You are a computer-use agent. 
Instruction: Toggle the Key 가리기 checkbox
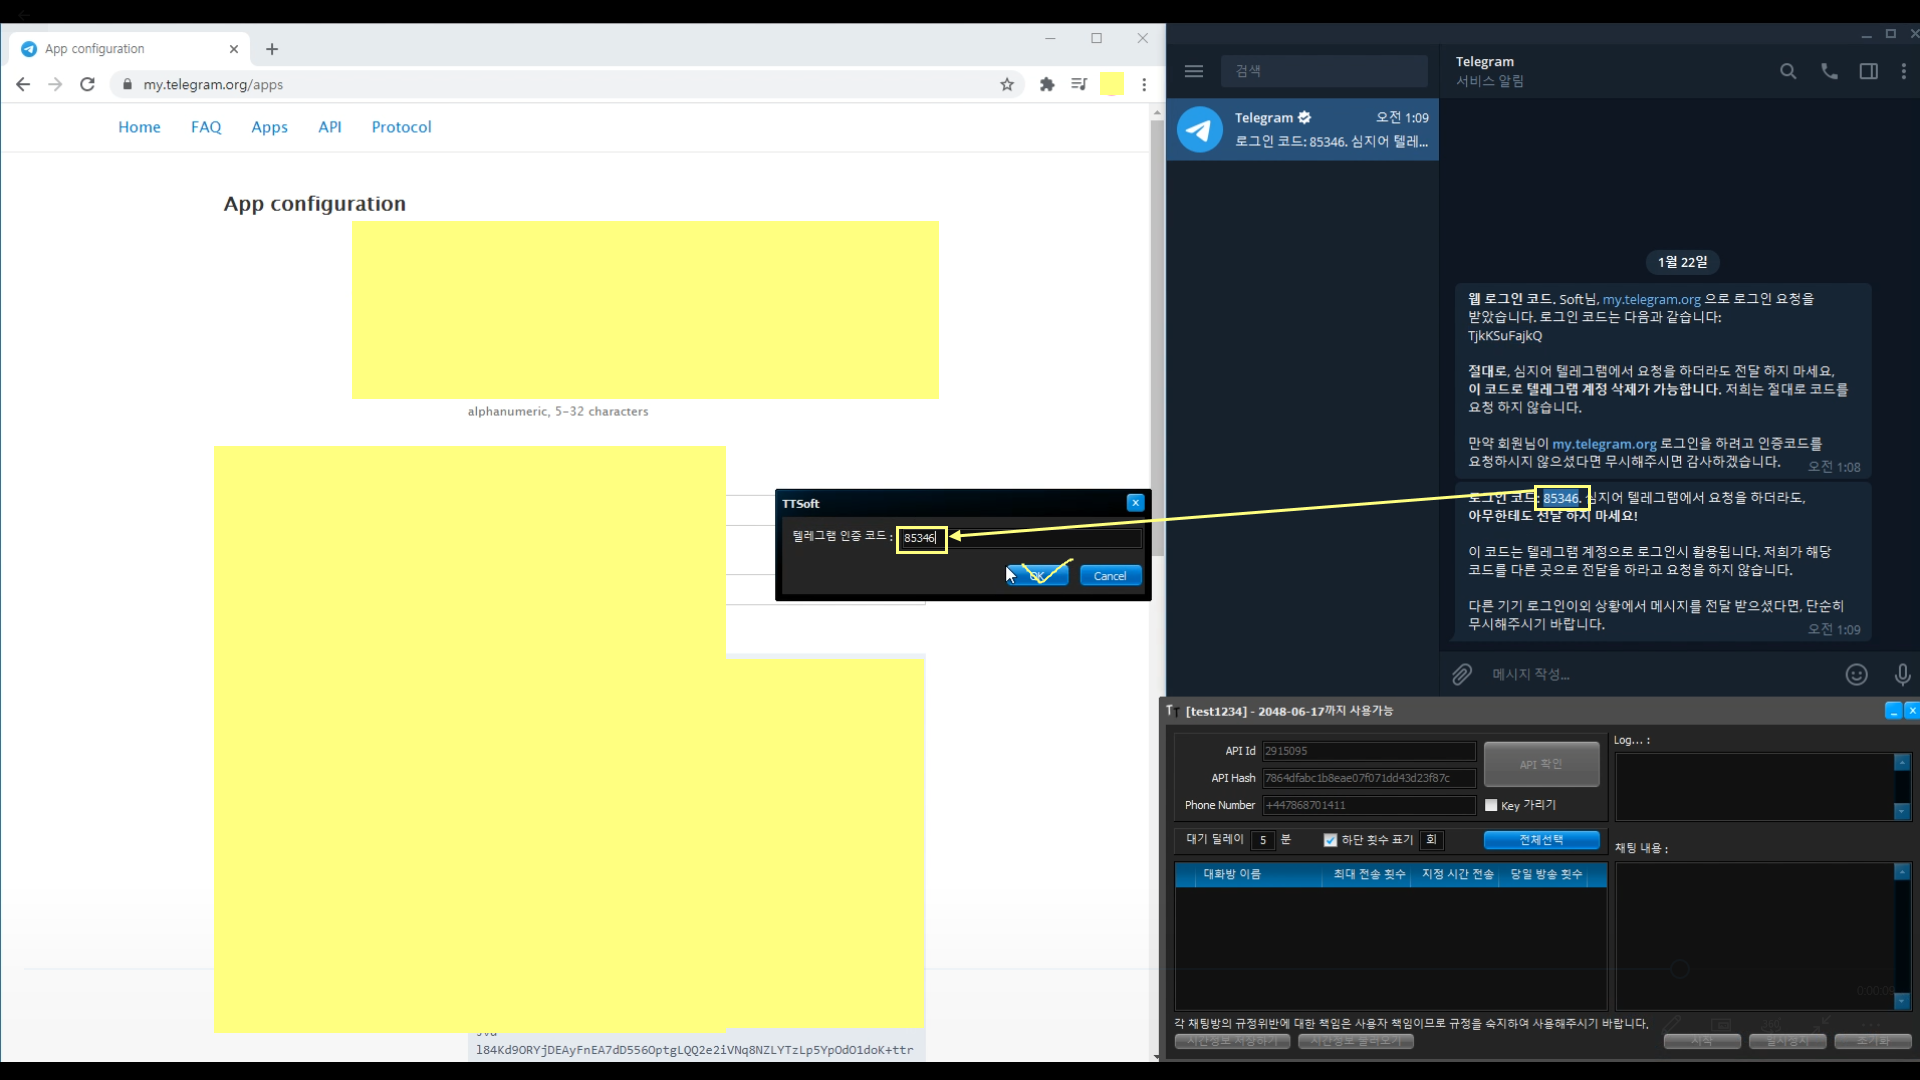[x=1491, y=805]
